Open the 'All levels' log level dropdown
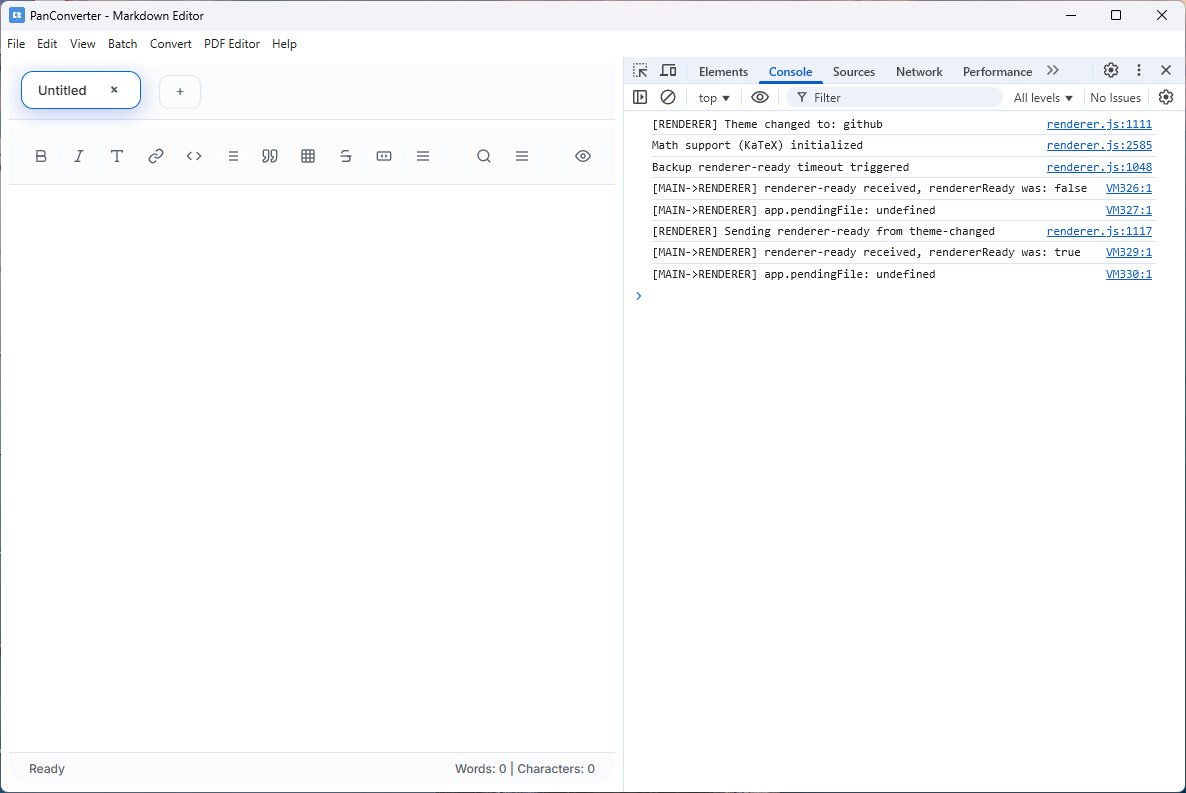The image size is (1186, 793). 1043,98
